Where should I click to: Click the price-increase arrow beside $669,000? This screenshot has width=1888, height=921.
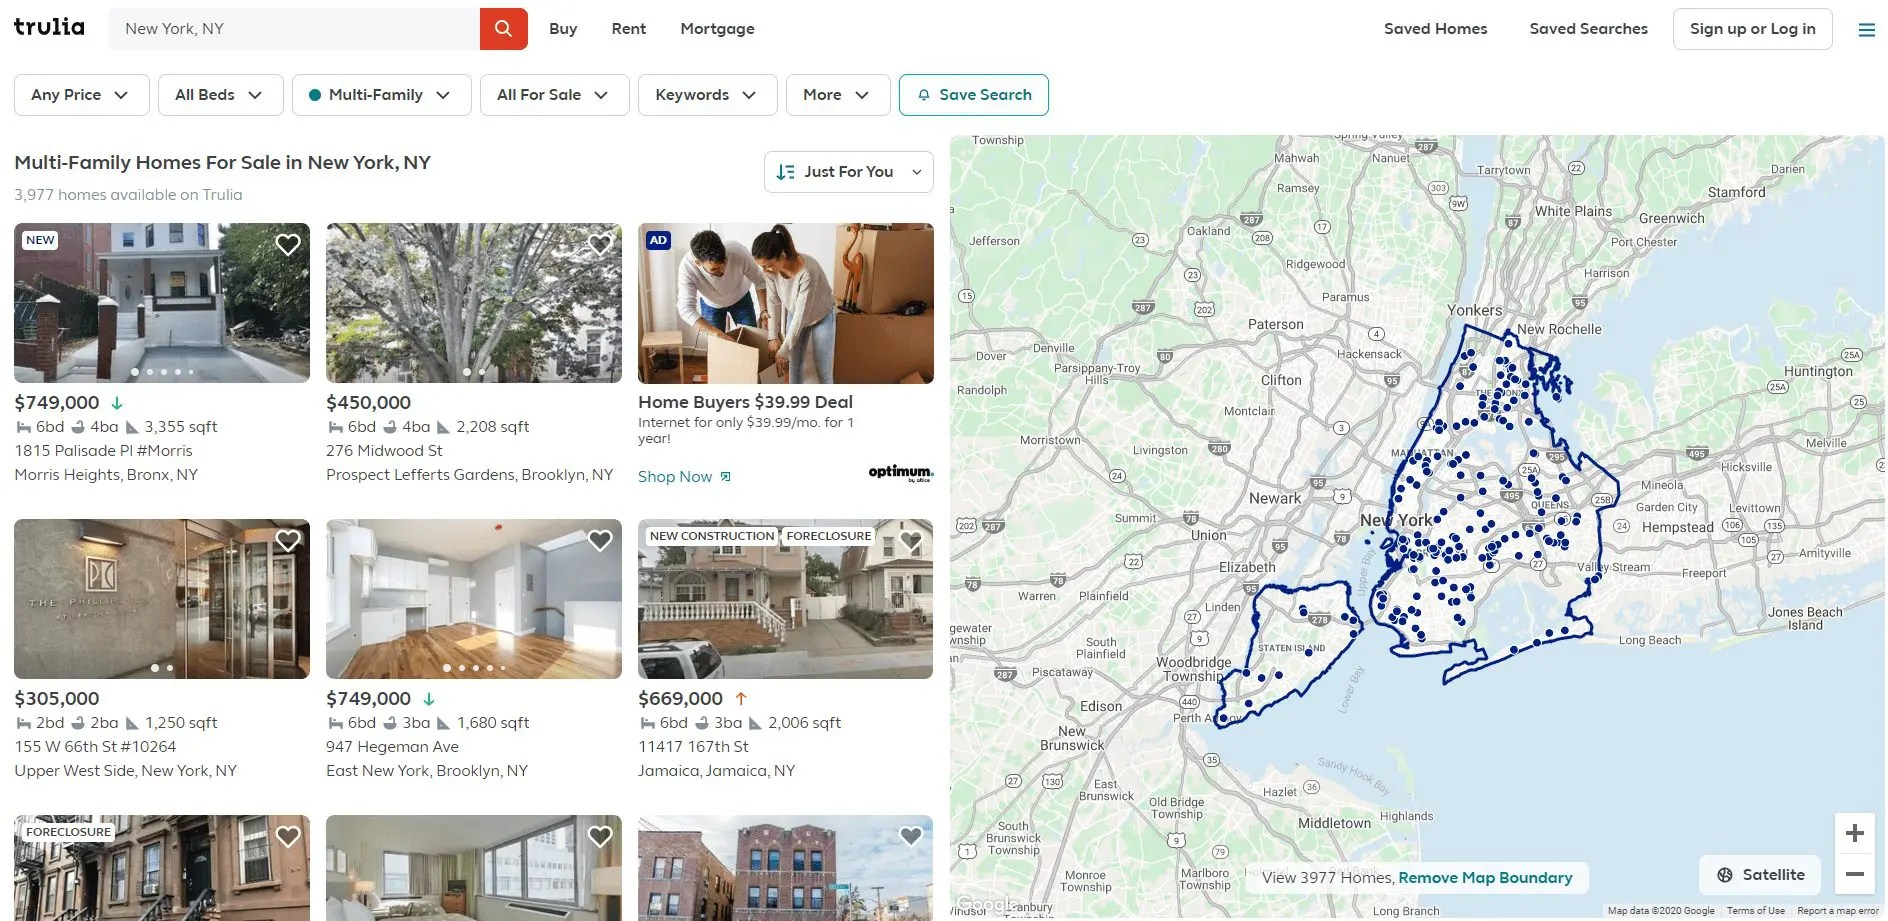(x=741, y=699)
